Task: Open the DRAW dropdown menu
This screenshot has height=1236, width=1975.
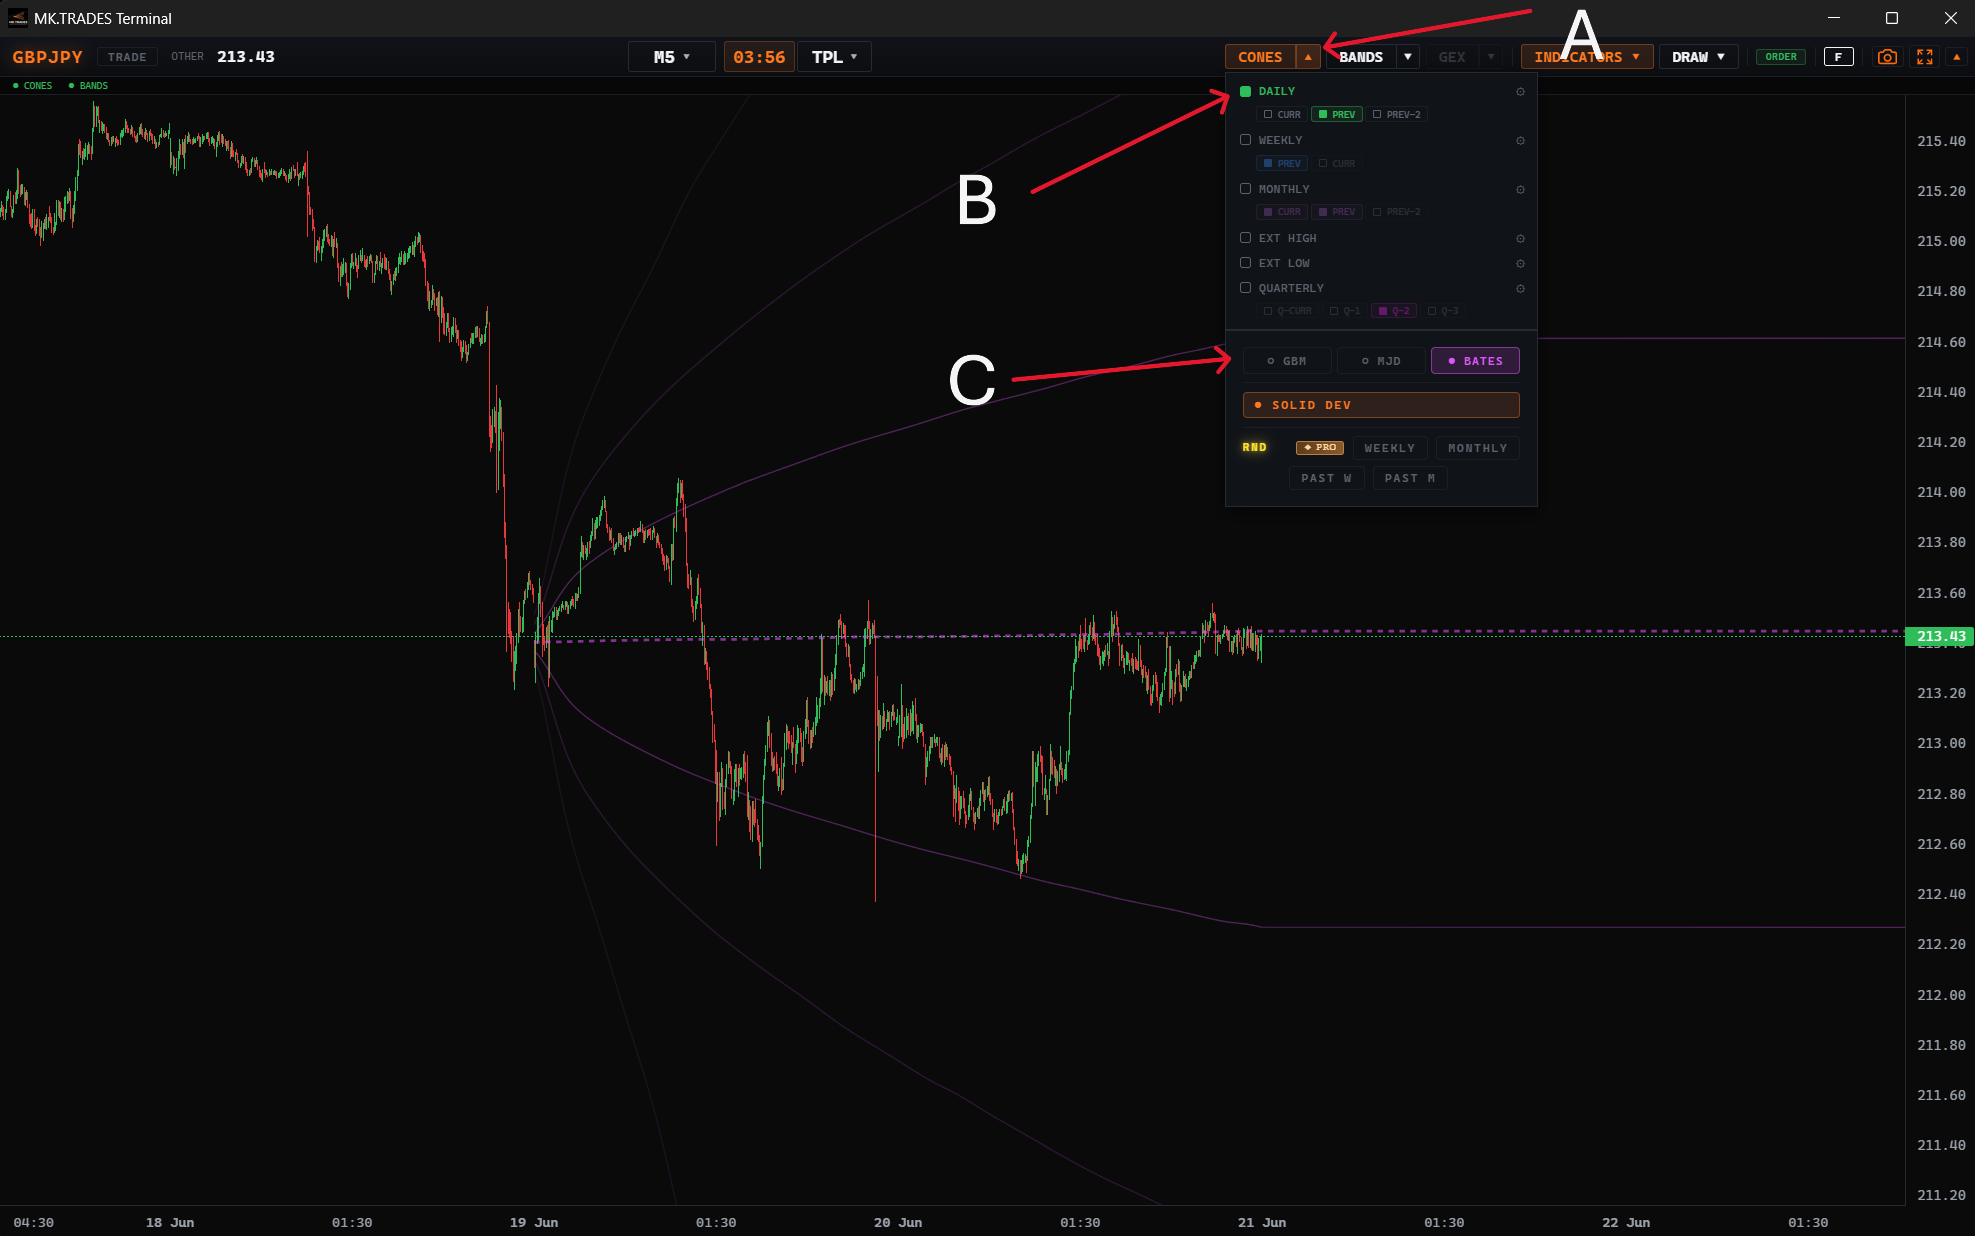Action: (1698, 57)
